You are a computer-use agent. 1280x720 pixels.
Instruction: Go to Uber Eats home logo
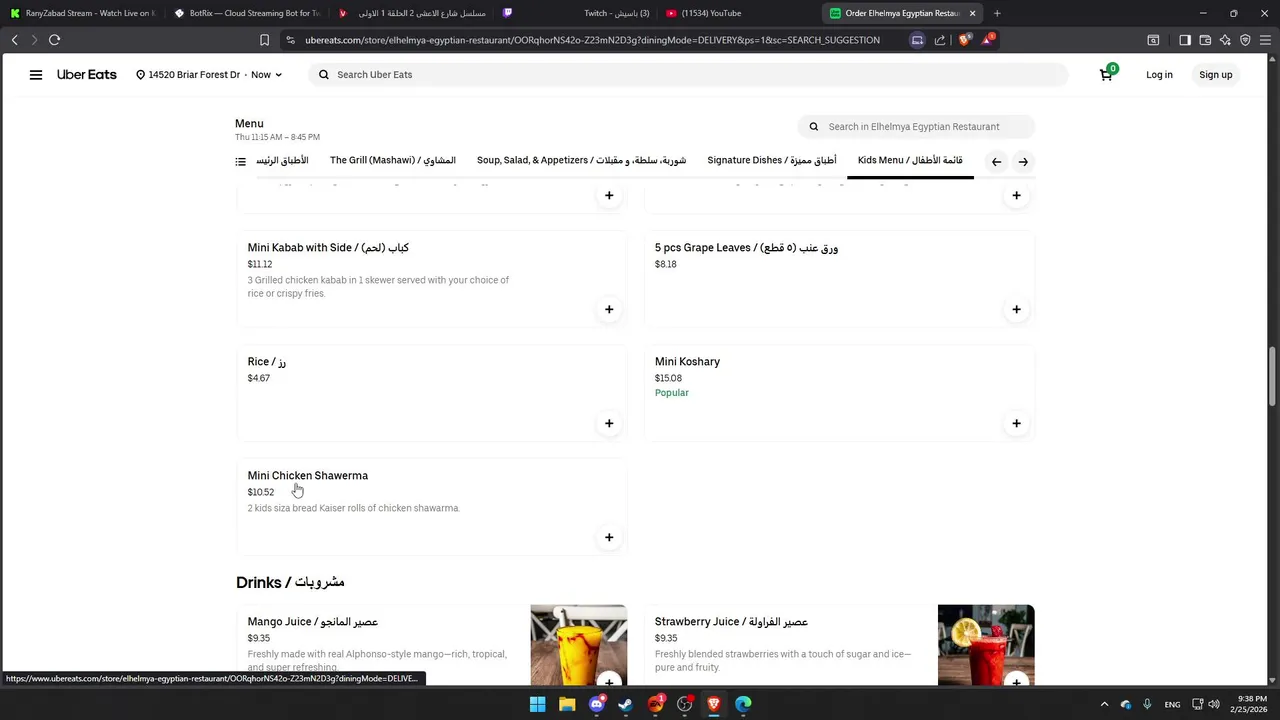tap(87, 75)
